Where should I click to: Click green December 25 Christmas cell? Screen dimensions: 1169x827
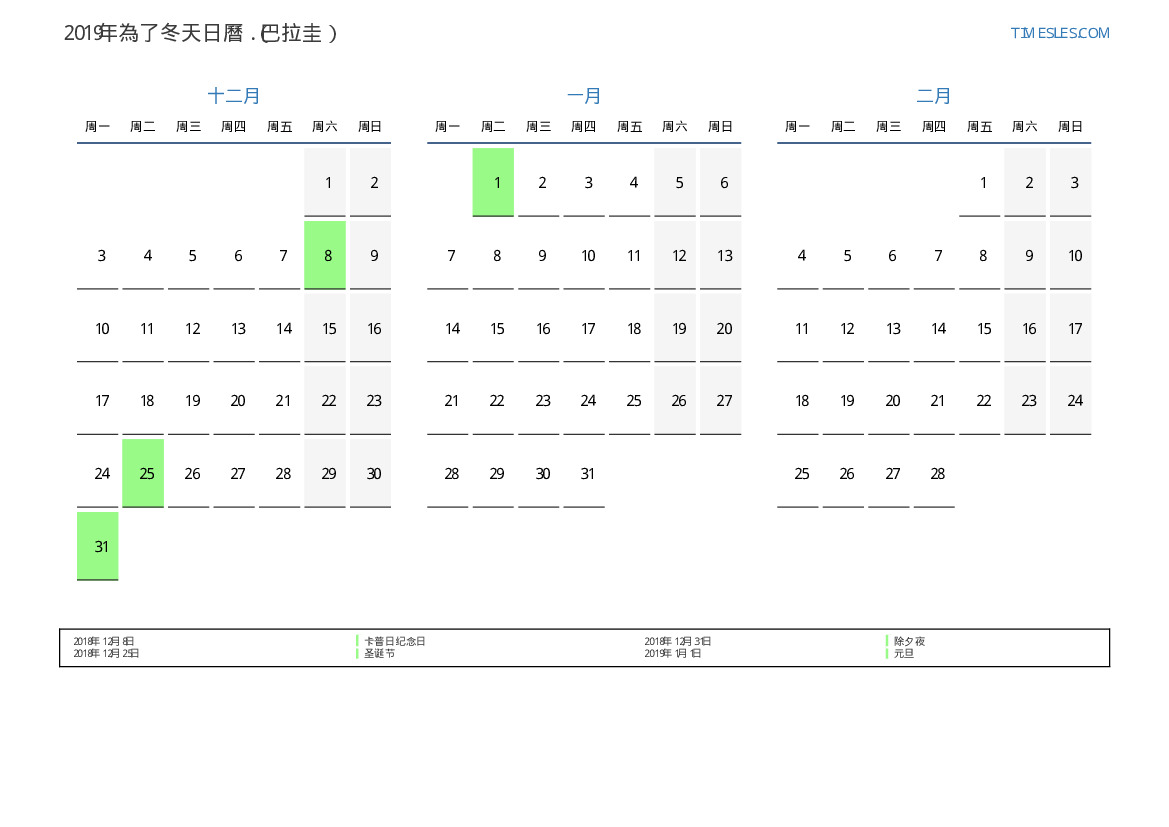[143, 473]
